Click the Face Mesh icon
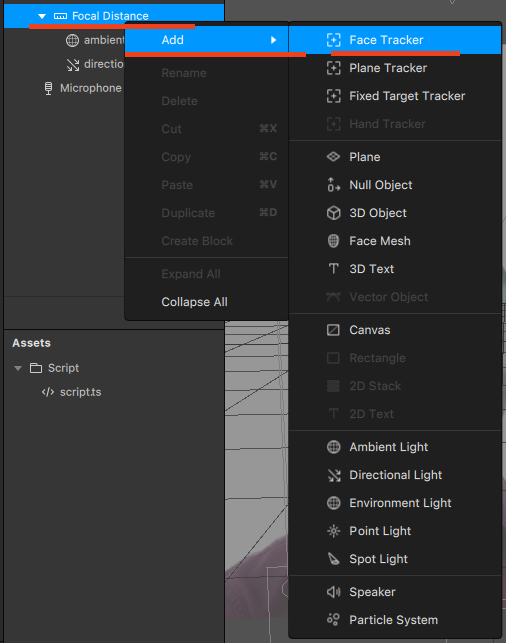 [x=333, y=241]
